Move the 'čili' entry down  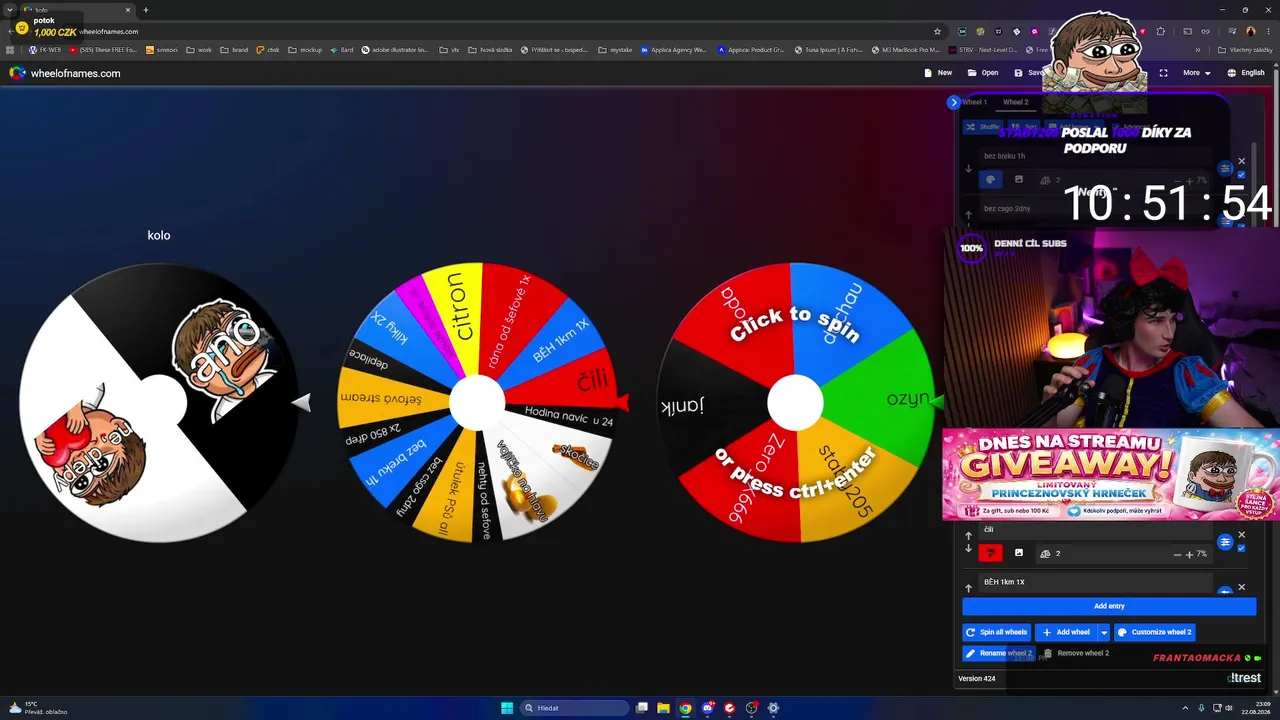[968, 549]
